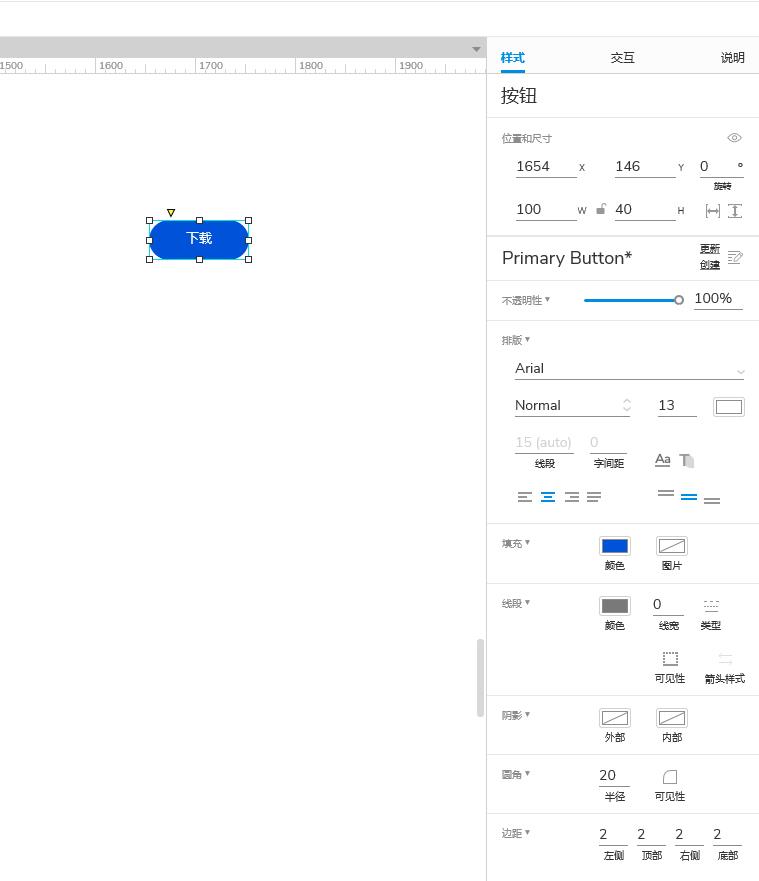759x881 pixels.
Task: Align text left
Action: [525, 497]
